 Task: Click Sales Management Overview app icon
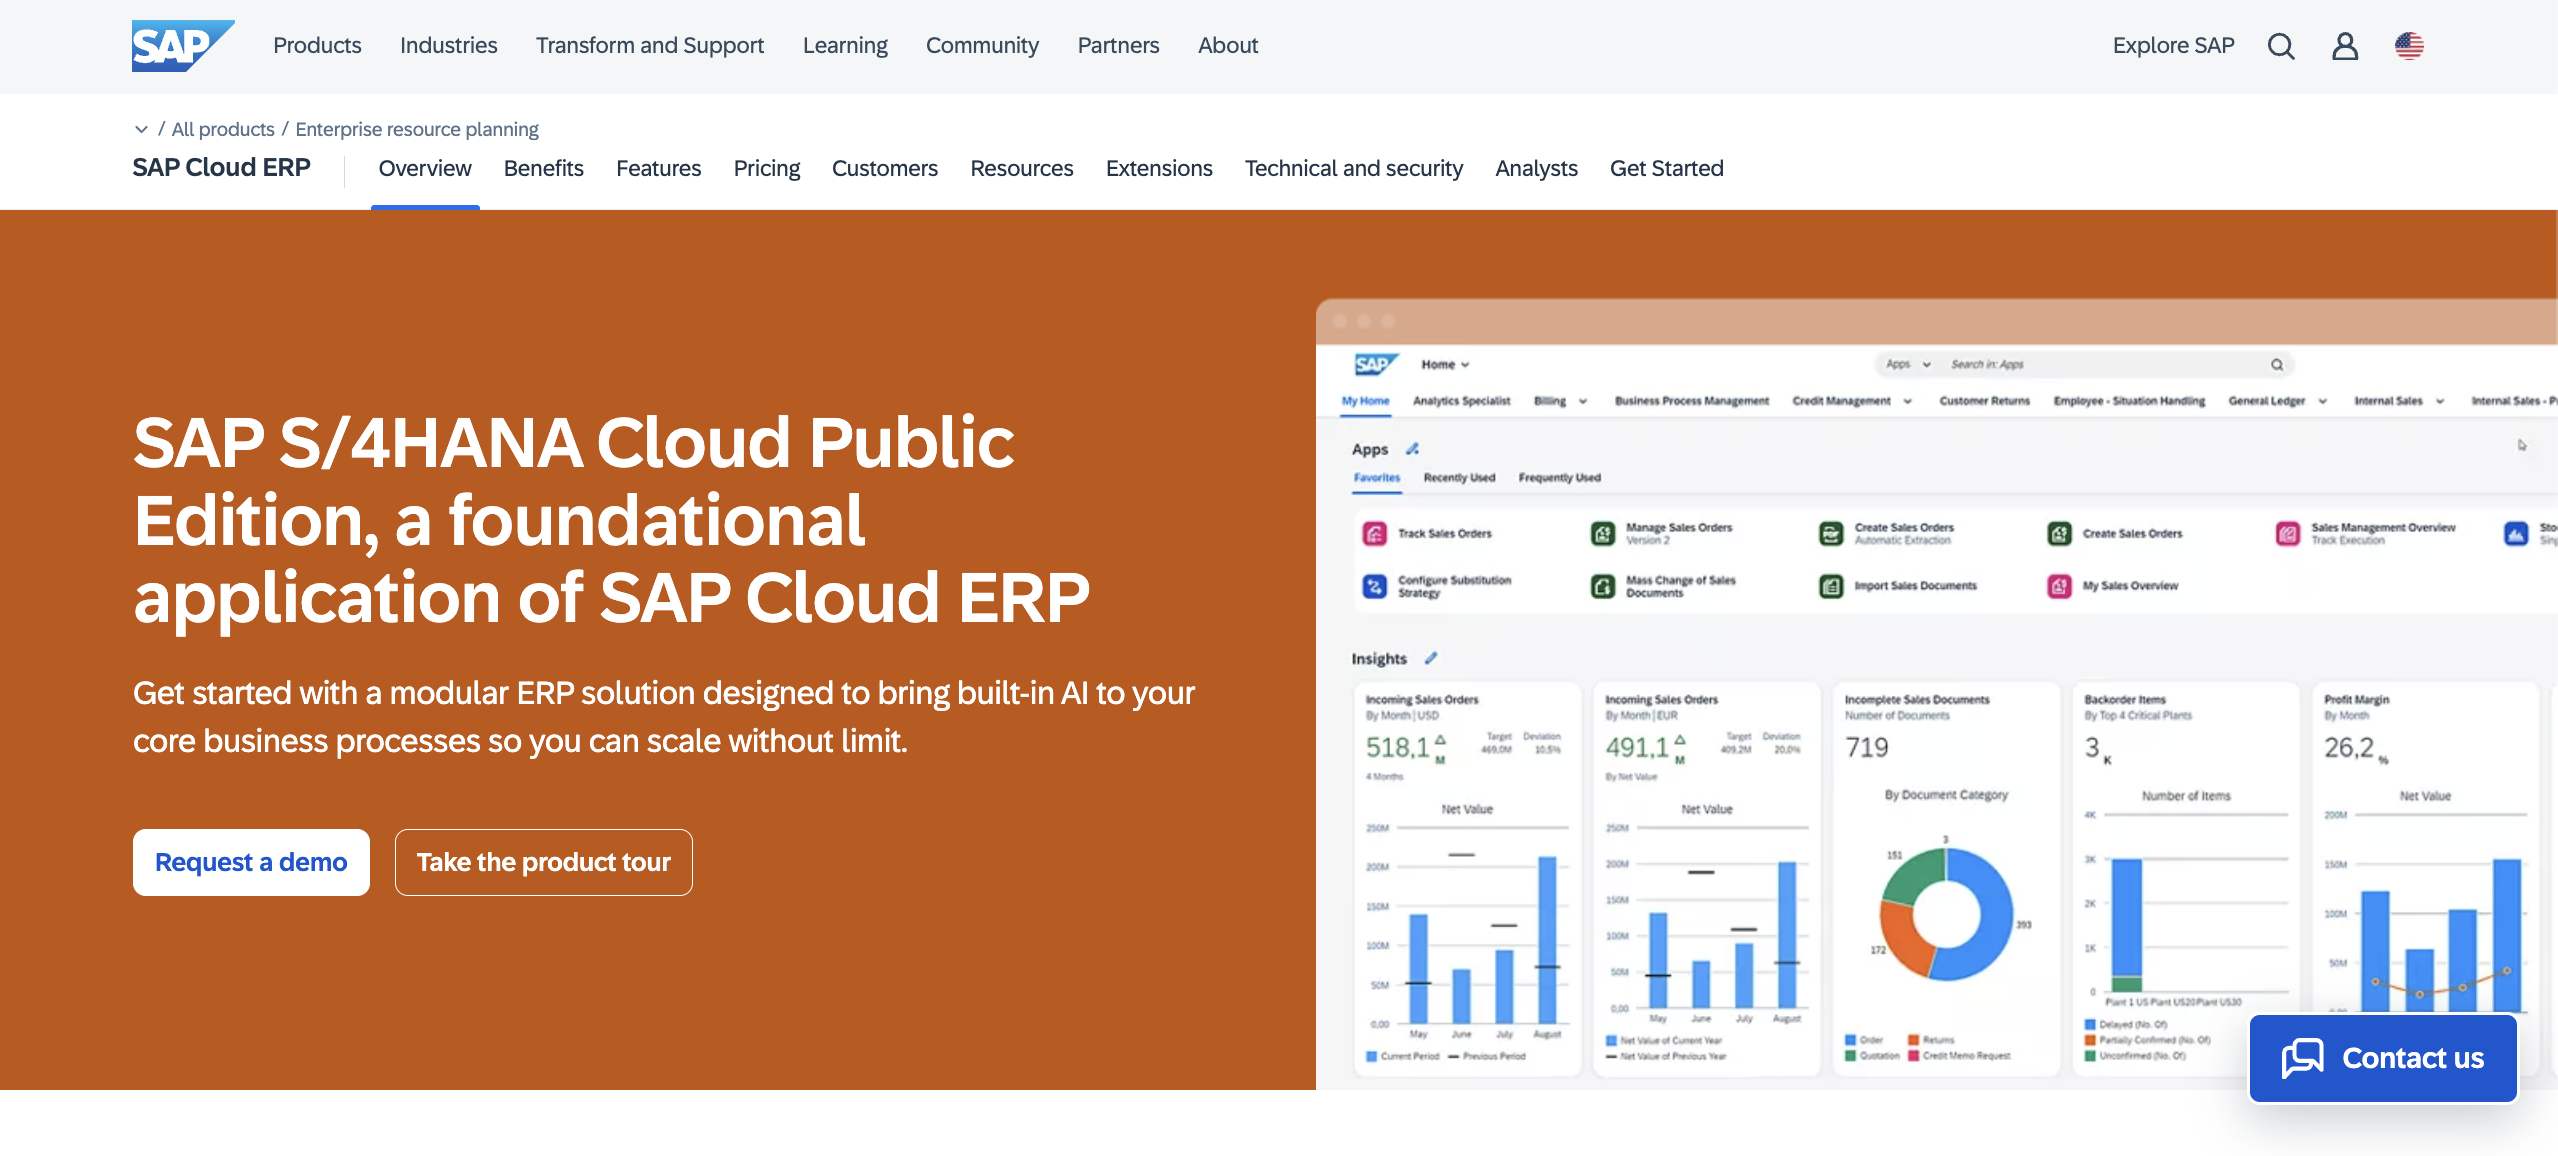[x=2288, y=534]
